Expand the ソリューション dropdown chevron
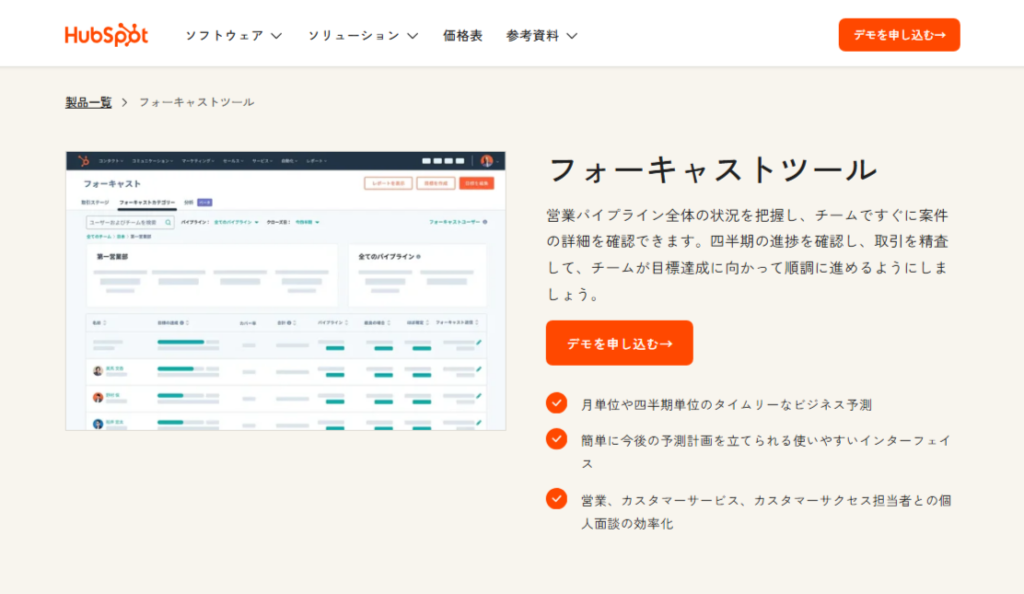This screenshot has width=1024, height=594. (413, 36)
